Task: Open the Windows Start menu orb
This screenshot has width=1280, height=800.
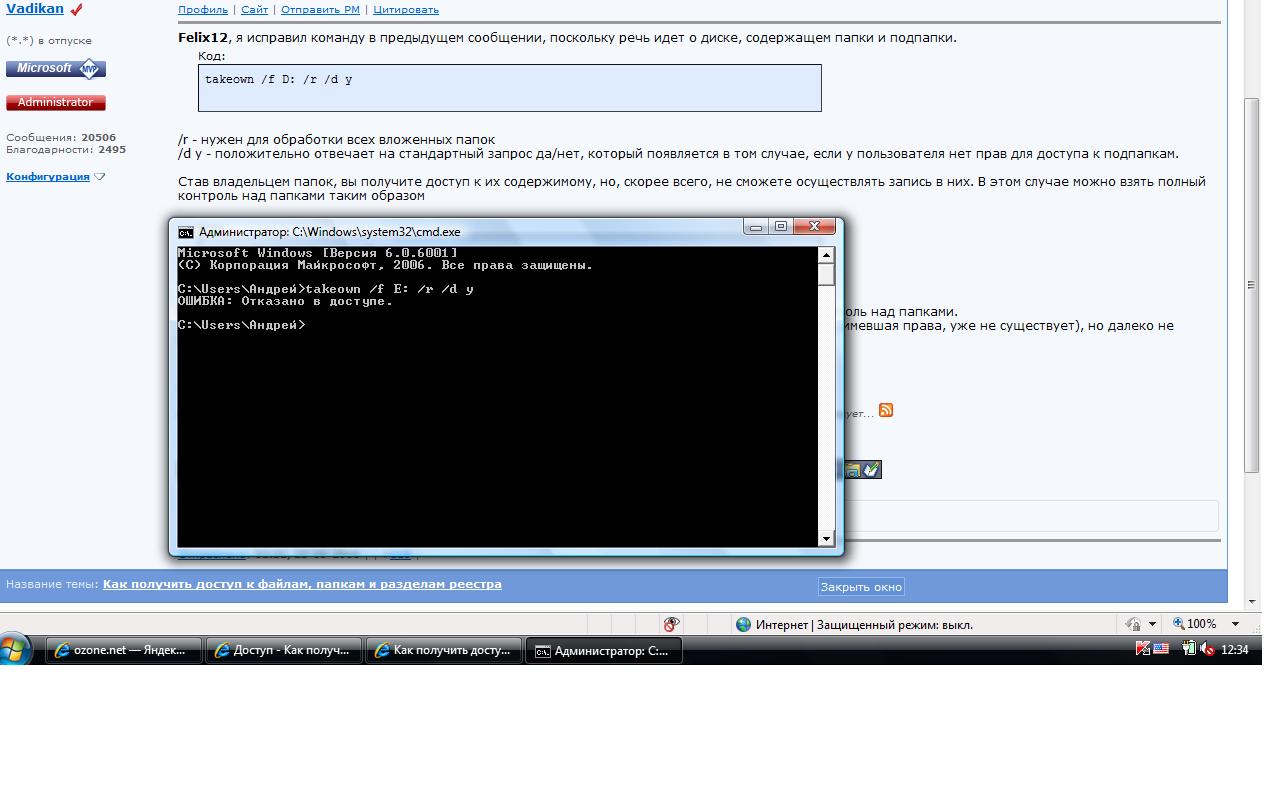Action: click(x=14, y=650)
